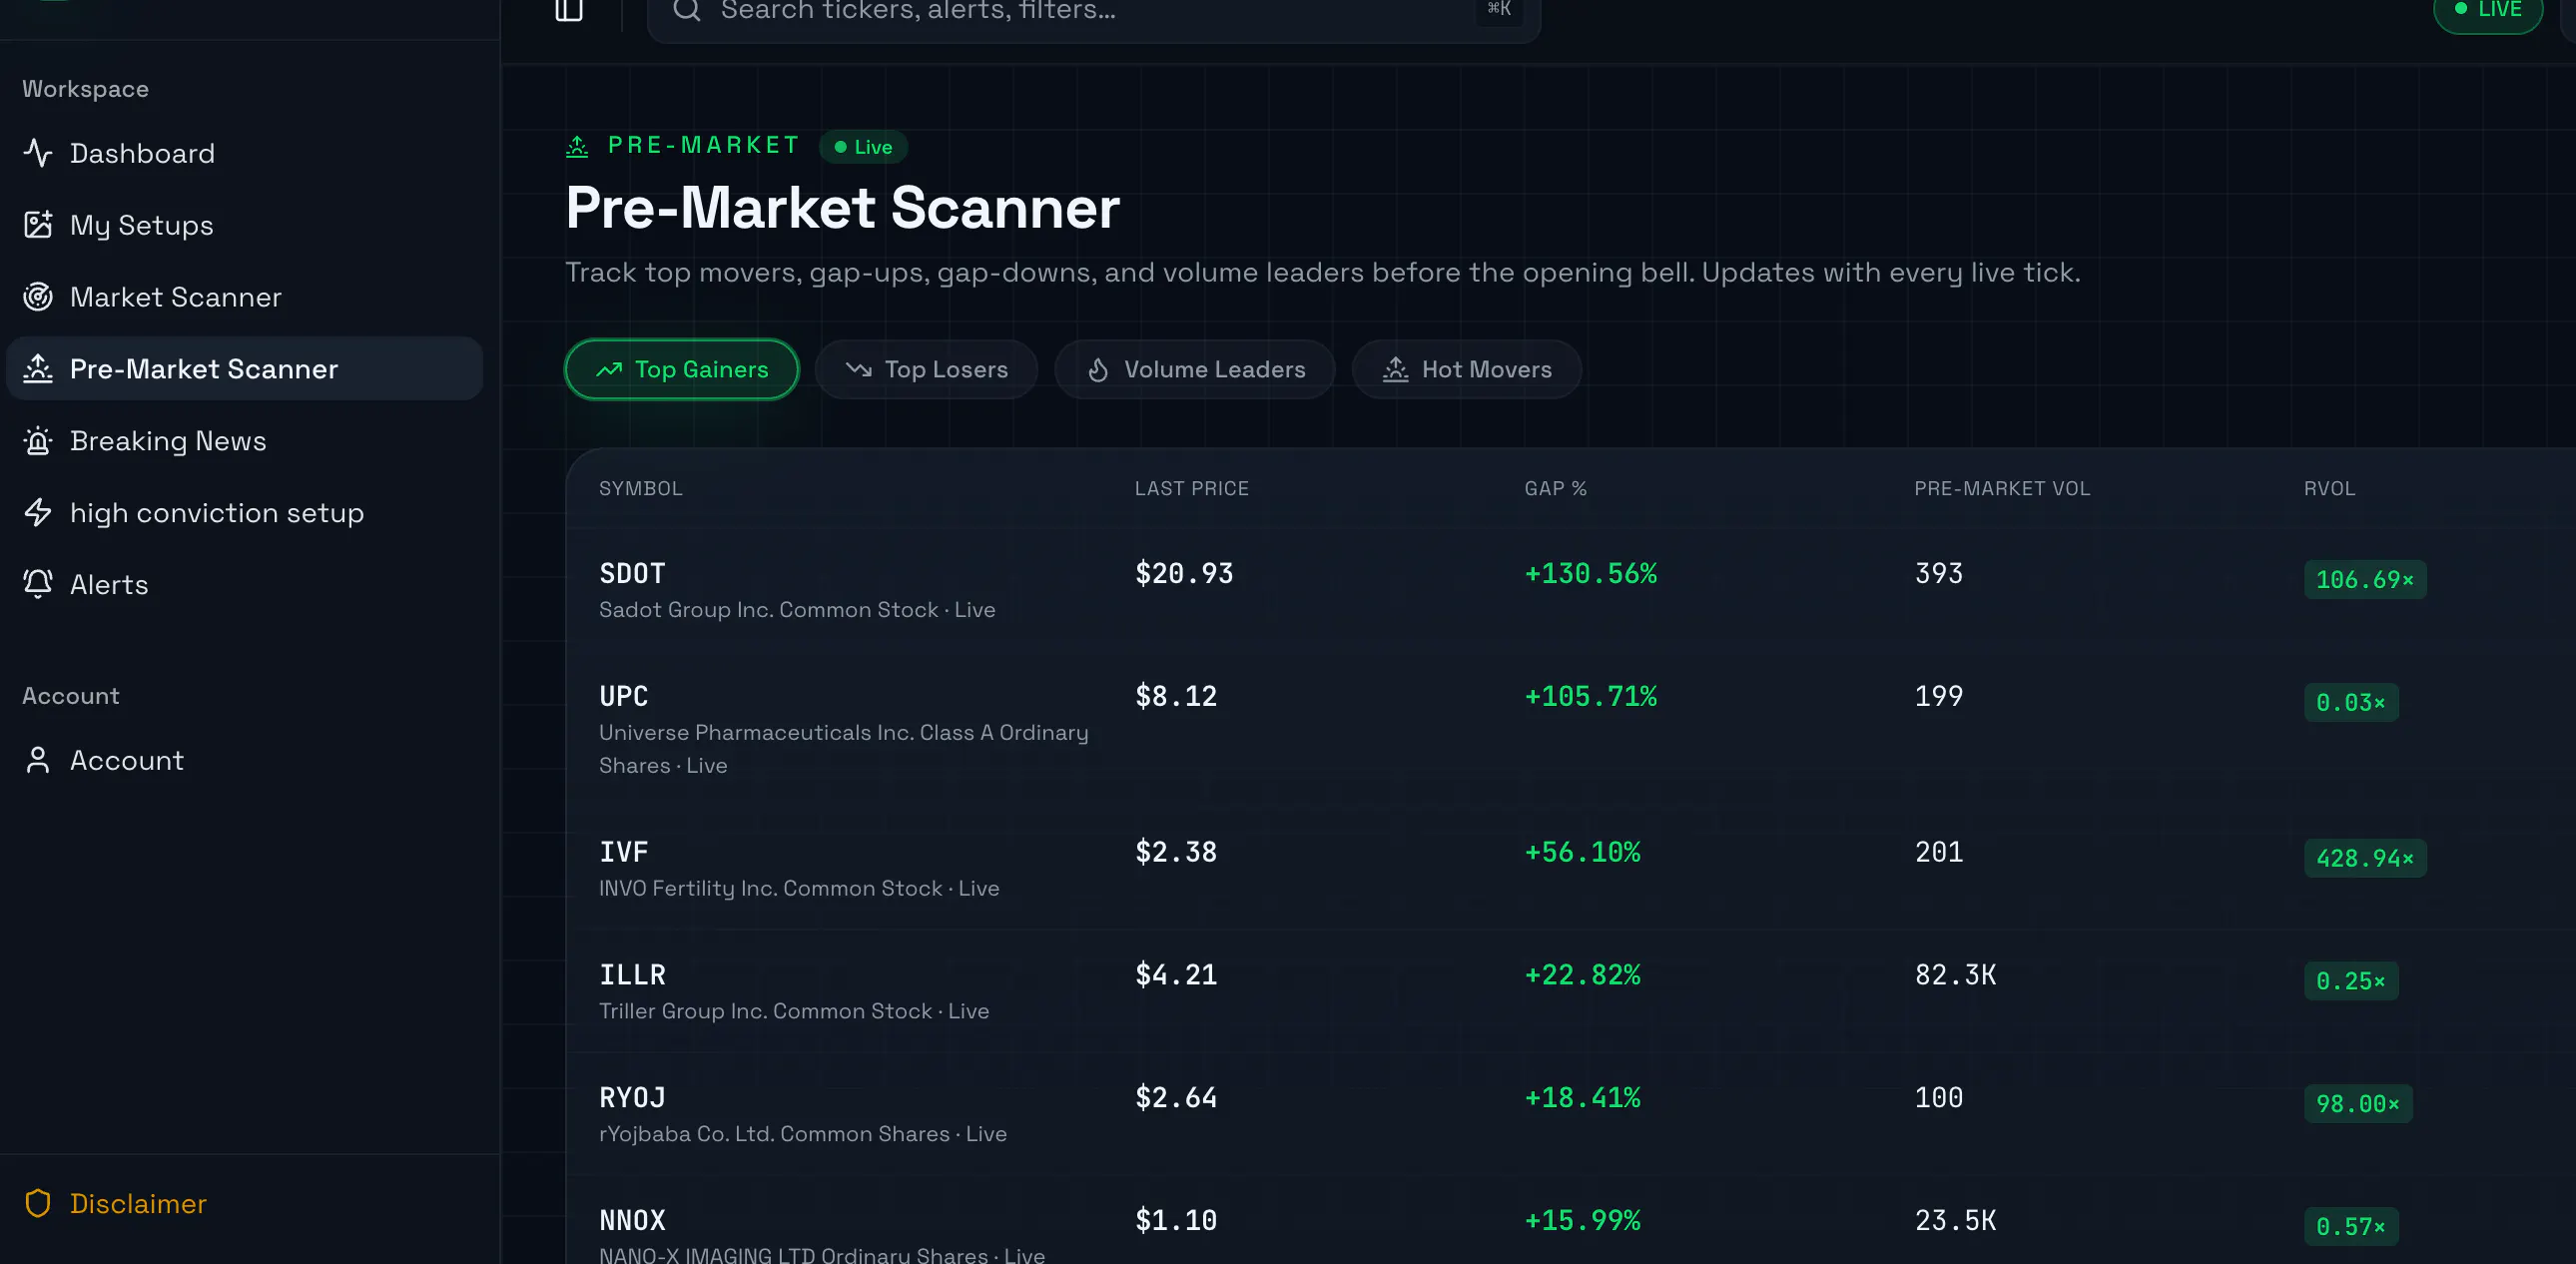The height and width of the screenshot is (1264, 2576).
Task: Click the Top Gainers trending-up icon
Action: coord(609,370)
